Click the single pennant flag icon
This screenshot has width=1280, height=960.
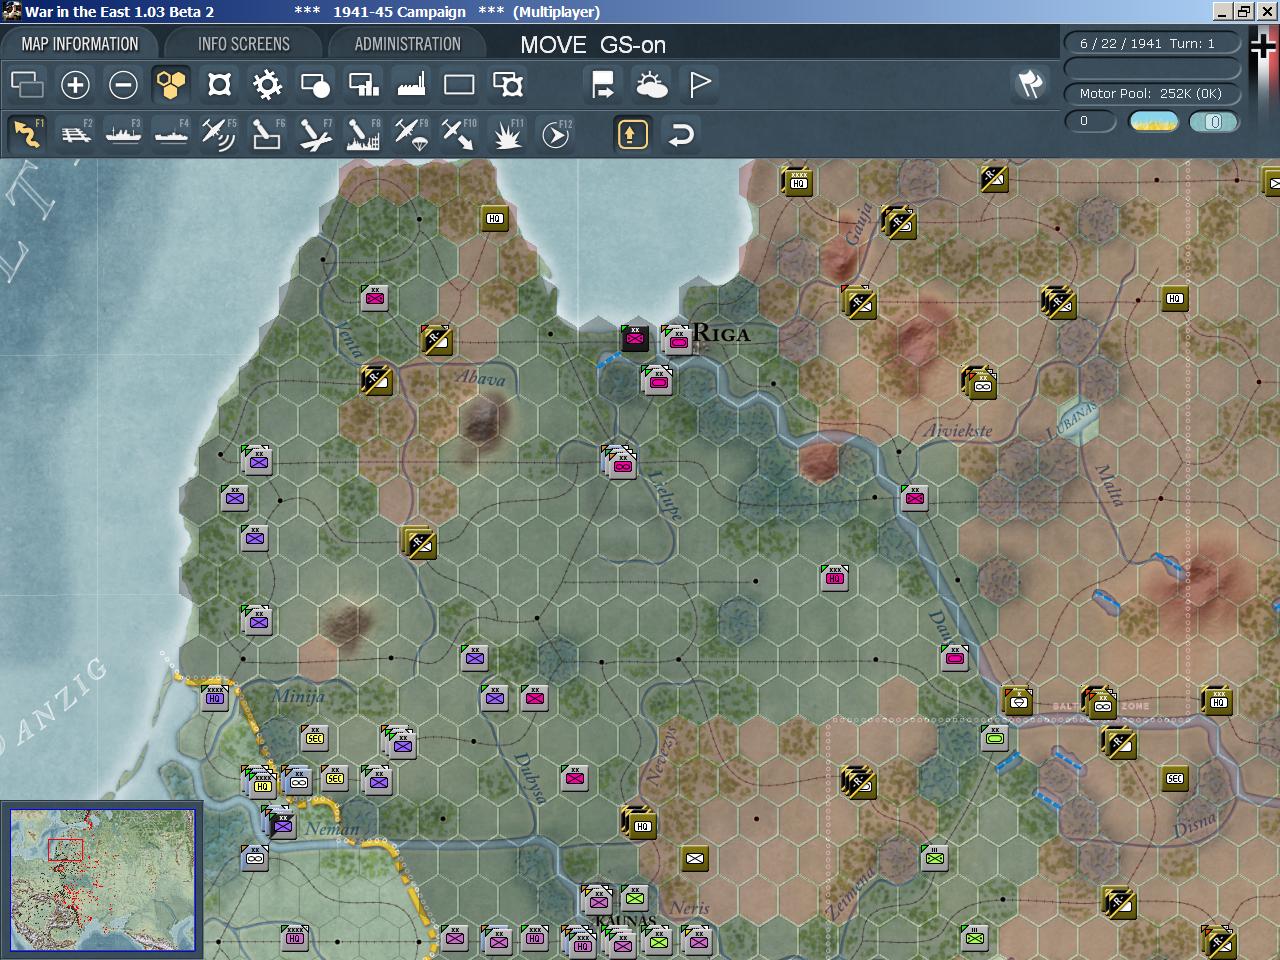(x=699, y=85)
